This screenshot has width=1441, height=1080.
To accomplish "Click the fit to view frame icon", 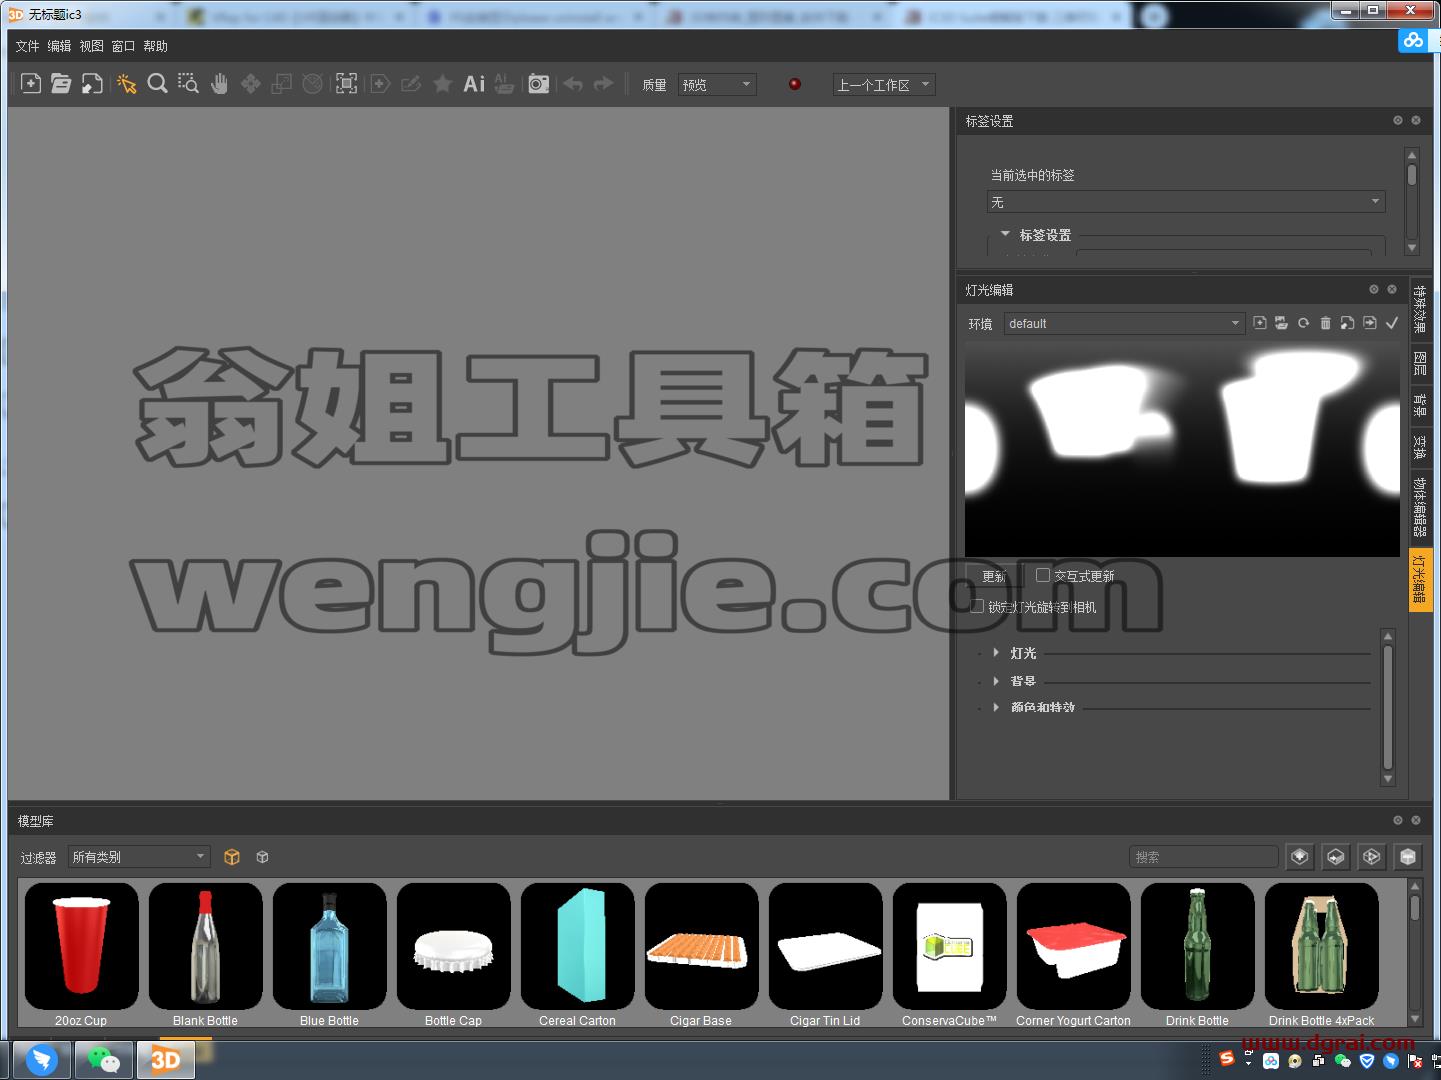I will coord(346,84).
